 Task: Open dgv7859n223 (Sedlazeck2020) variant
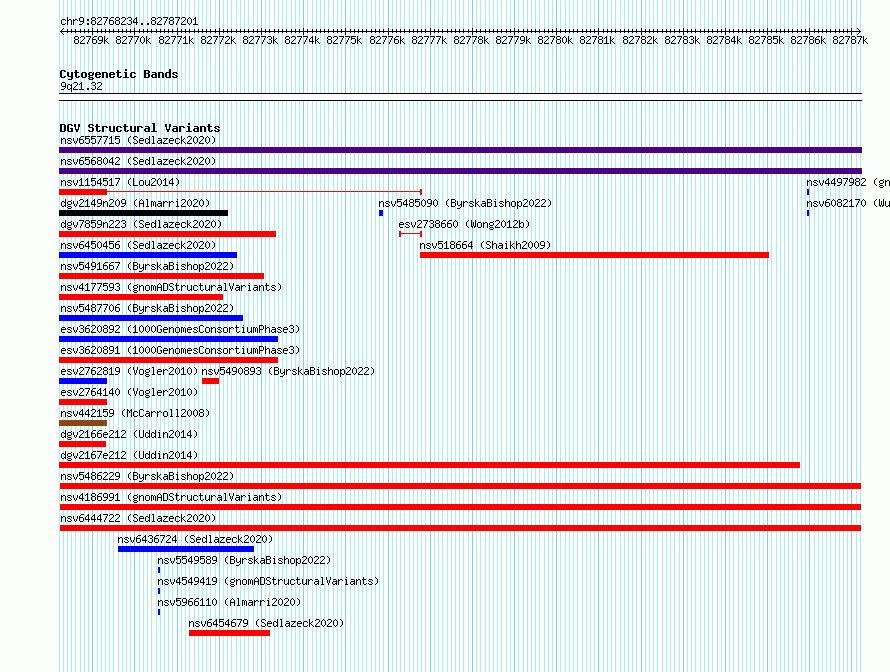141,224
